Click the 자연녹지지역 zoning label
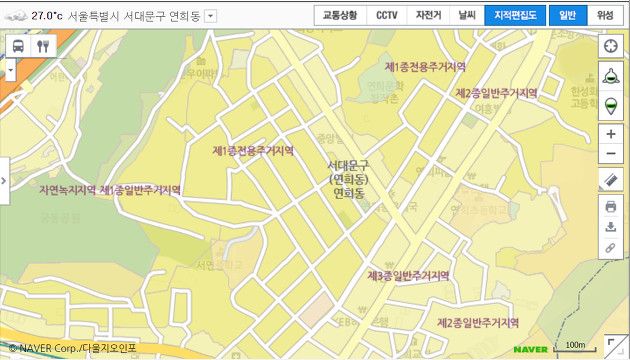 68,190
